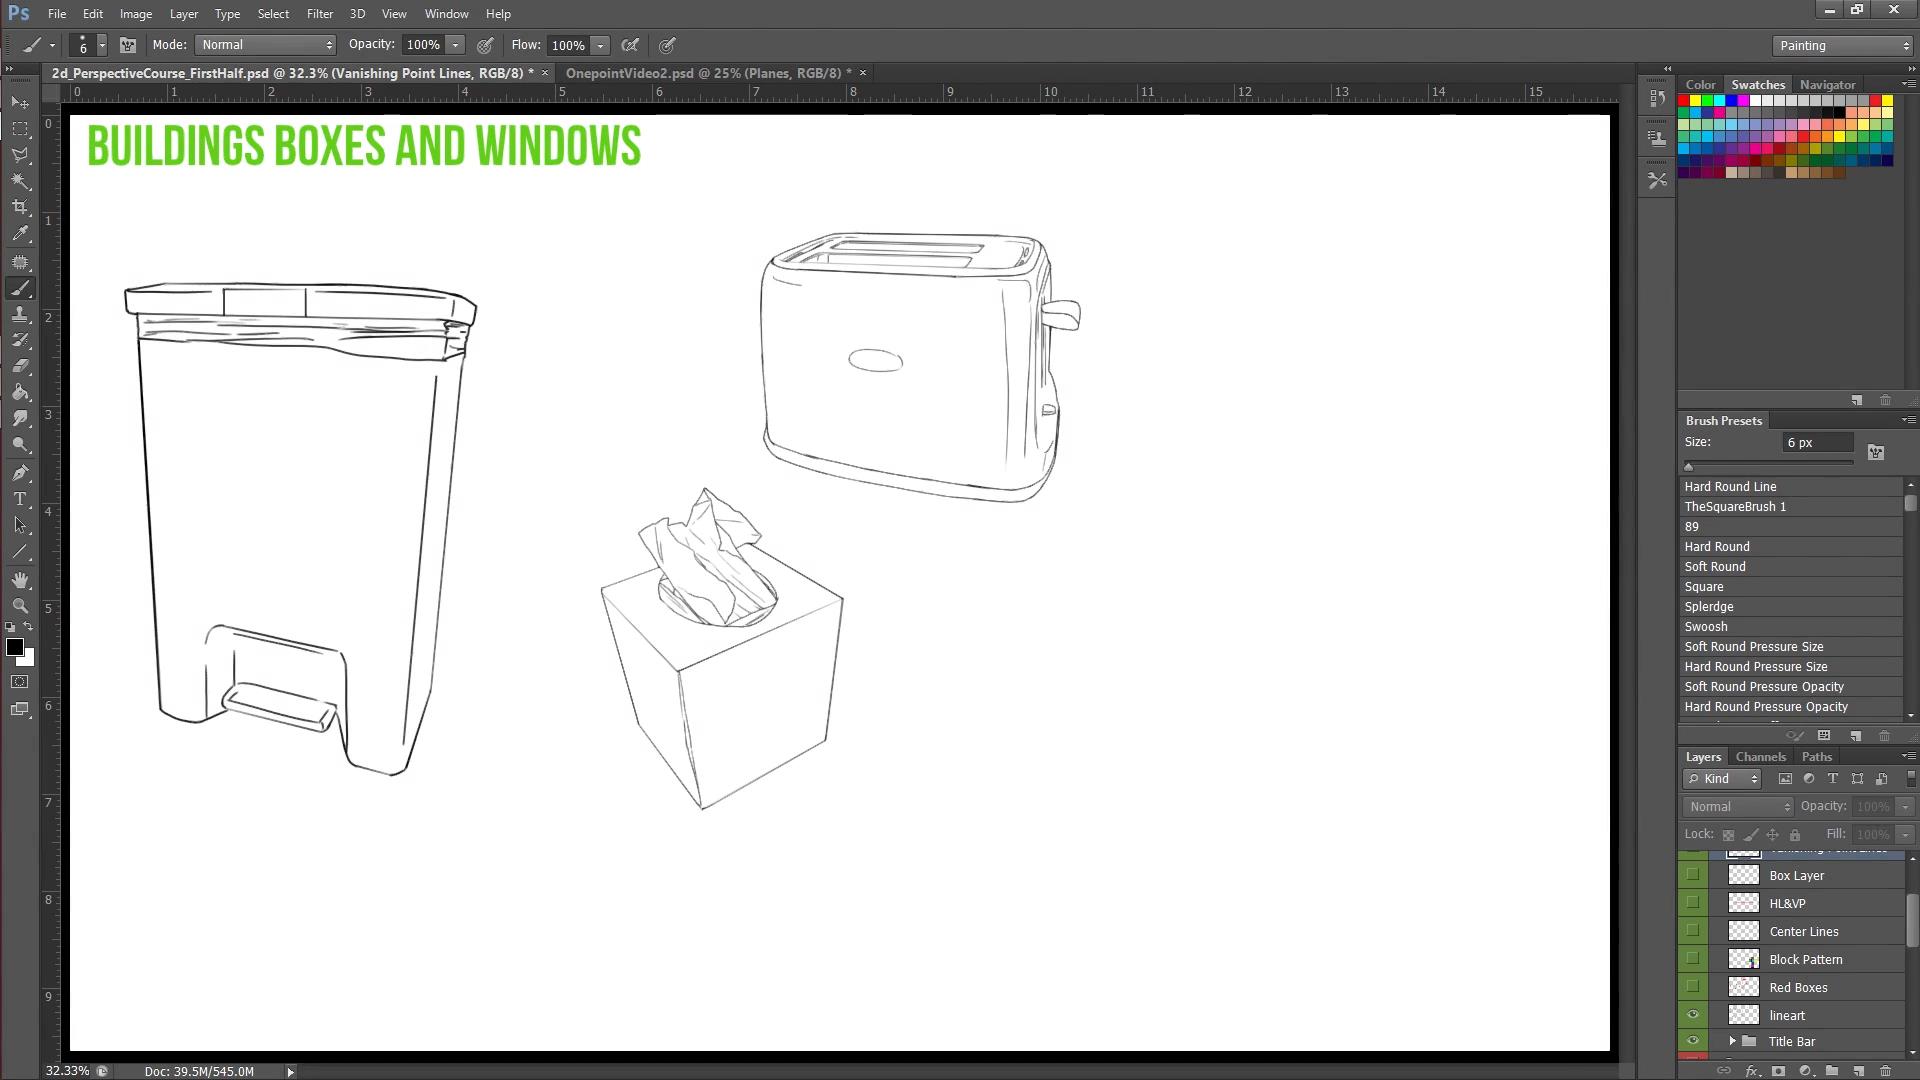This screenshot has height=1080, width=1920.
Task: Open the Painting workspace dropdown
Action: [1842, 45]
